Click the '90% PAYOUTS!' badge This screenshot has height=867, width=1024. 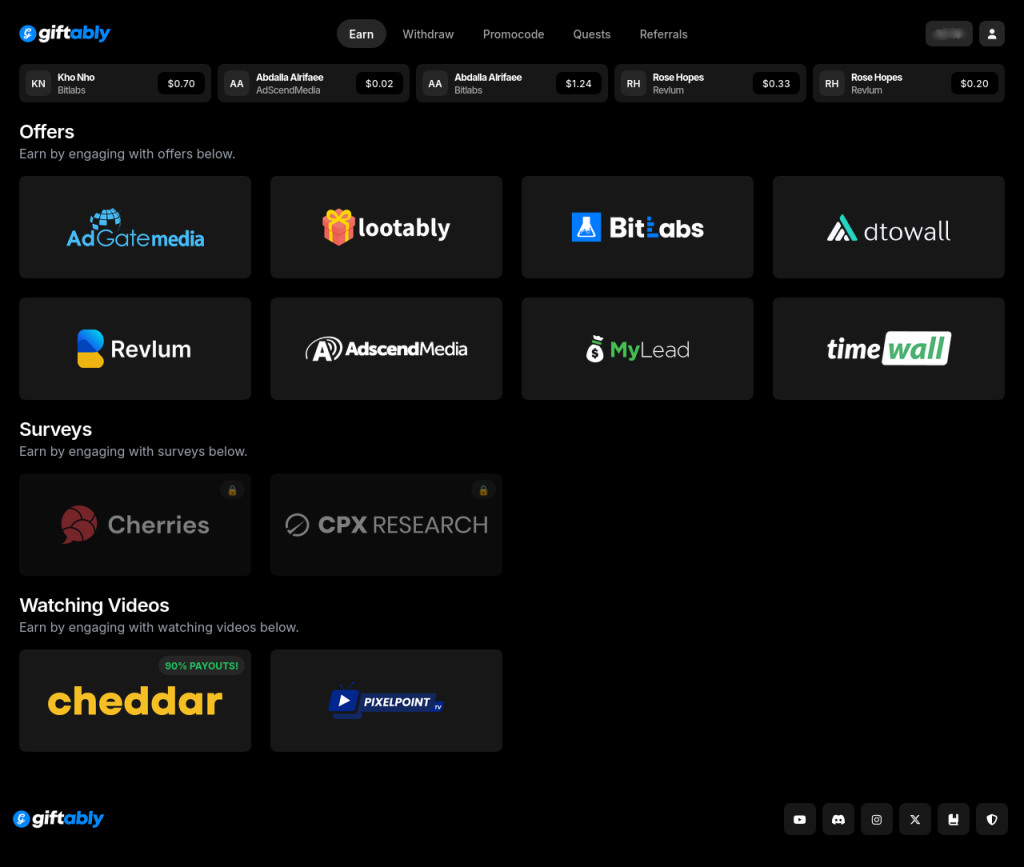[x=201, y=666]
